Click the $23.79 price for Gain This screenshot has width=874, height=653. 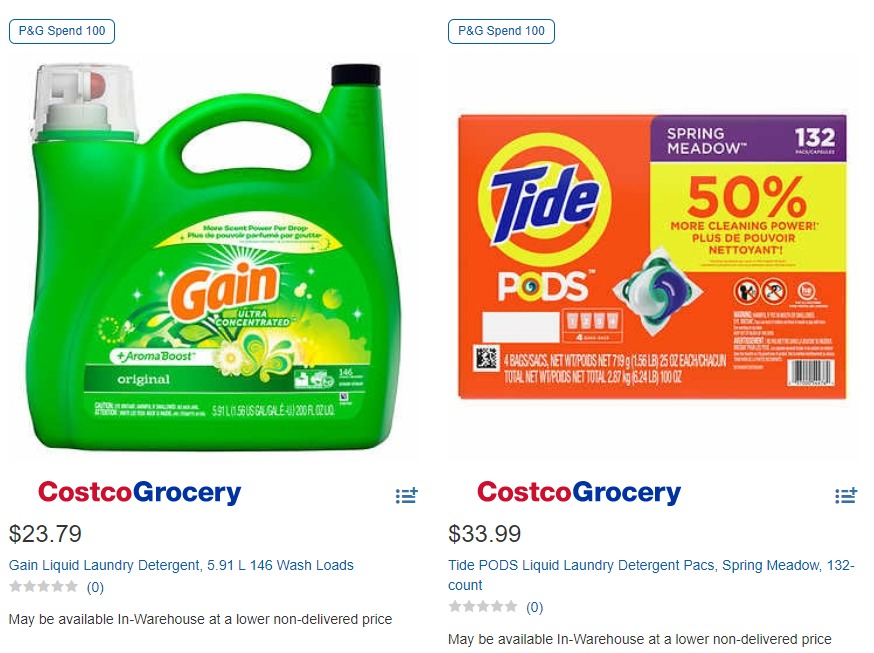pos(45,534)
